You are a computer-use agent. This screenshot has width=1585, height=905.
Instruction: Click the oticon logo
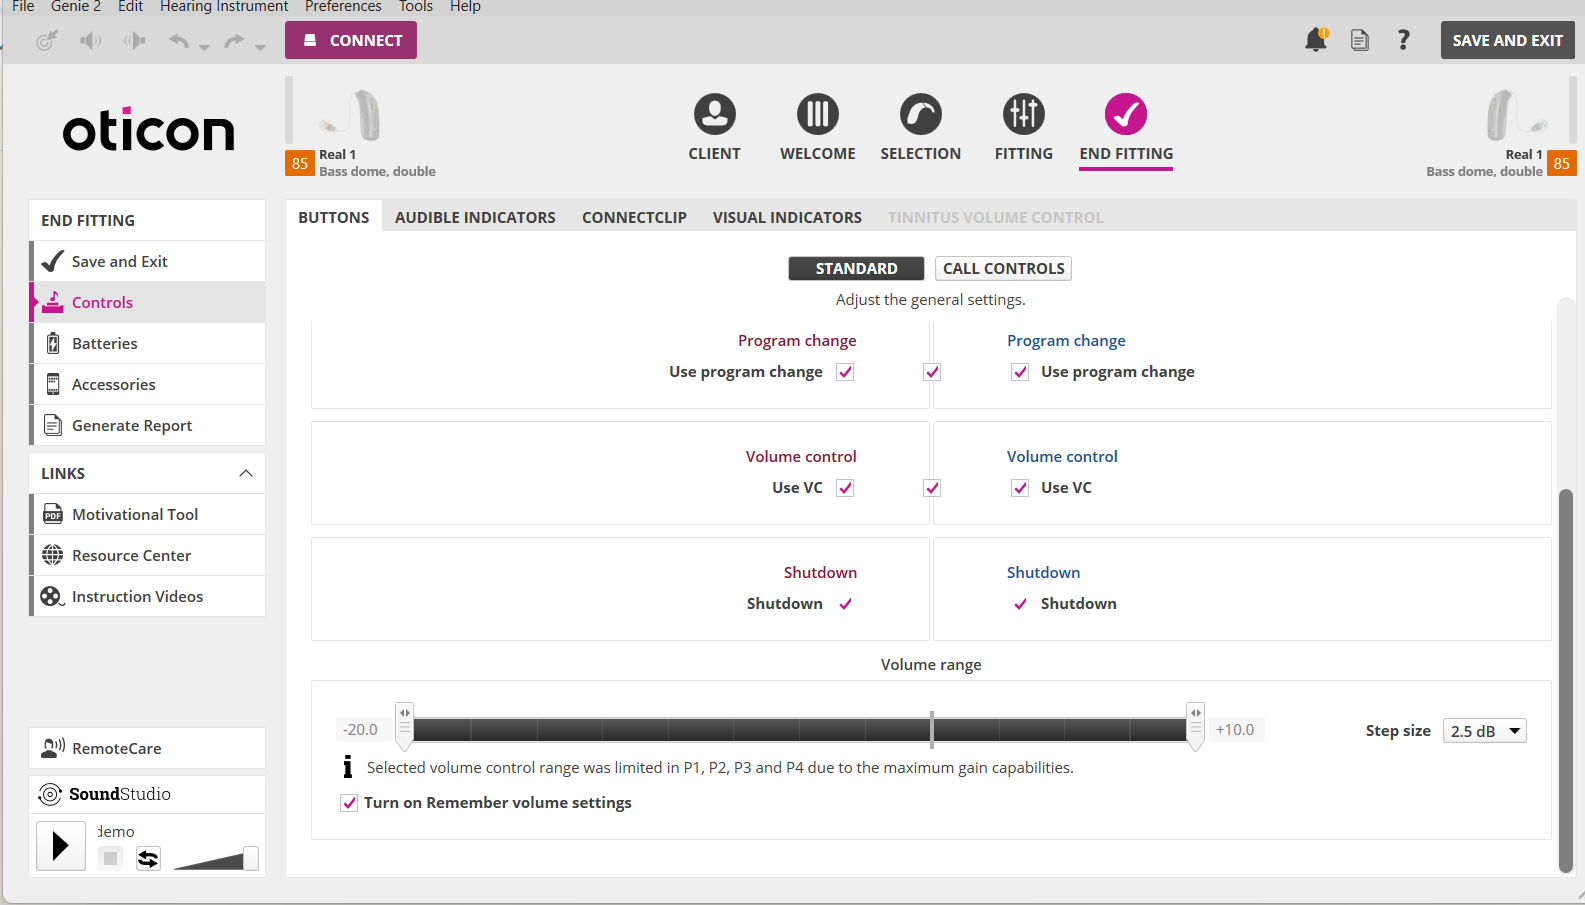coord(148,130)
